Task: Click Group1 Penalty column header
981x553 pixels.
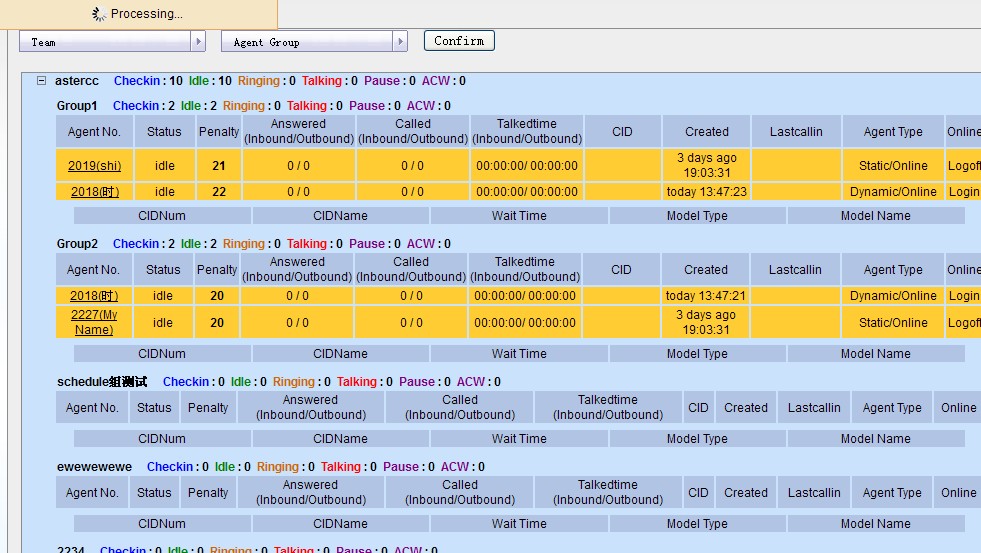Action: point(219,132)
